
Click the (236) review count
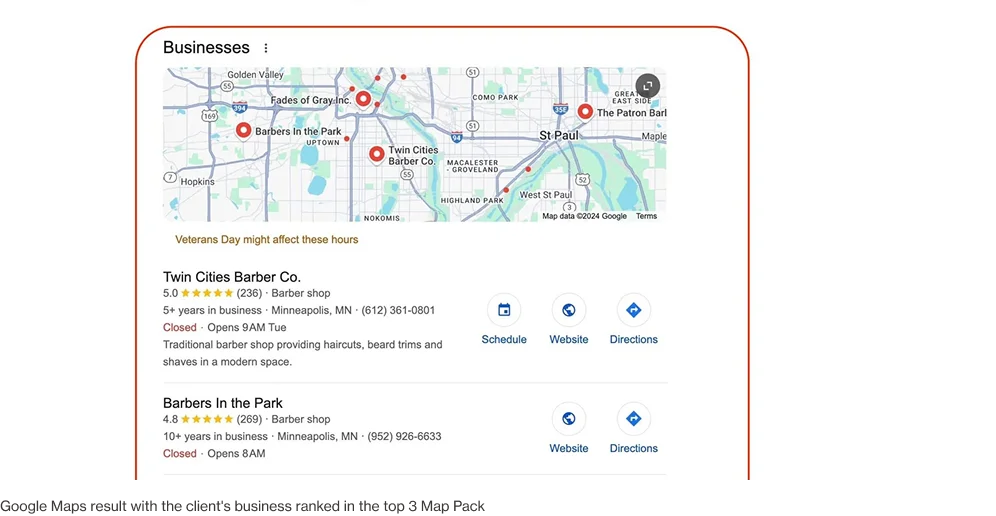[x=249, y=294]
